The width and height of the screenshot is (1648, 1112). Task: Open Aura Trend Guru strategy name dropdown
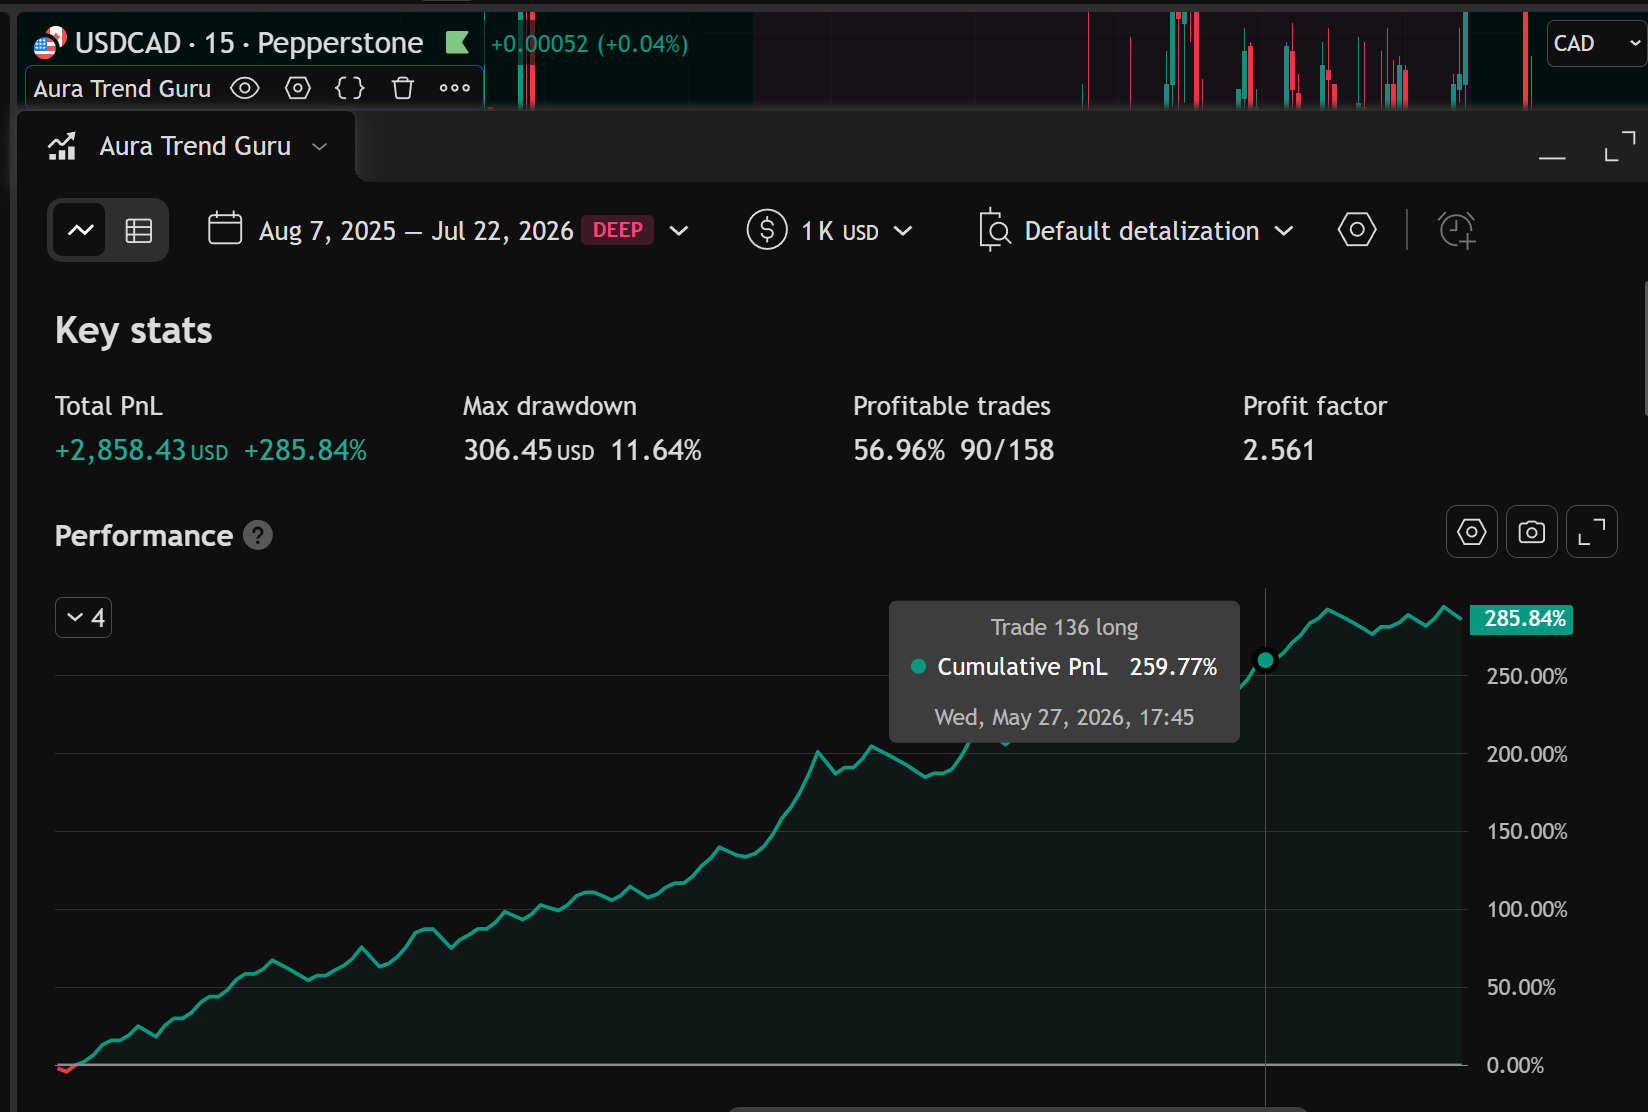(320, 146)
